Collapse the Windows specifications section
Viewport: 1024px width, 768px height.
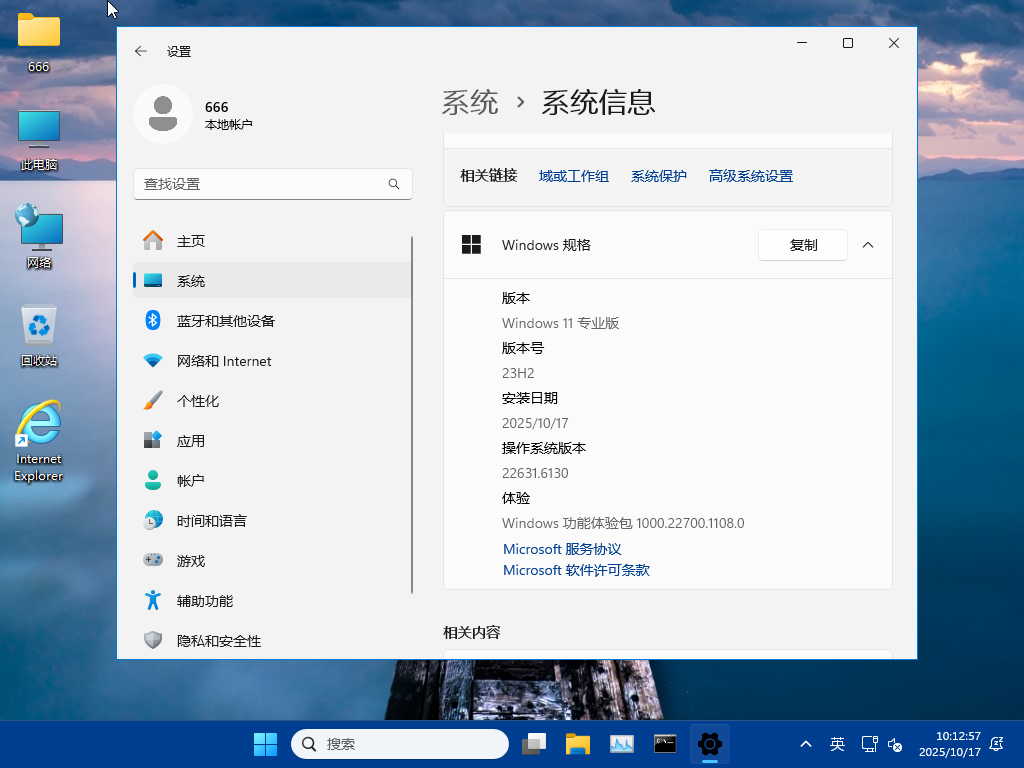click(868, 245)
